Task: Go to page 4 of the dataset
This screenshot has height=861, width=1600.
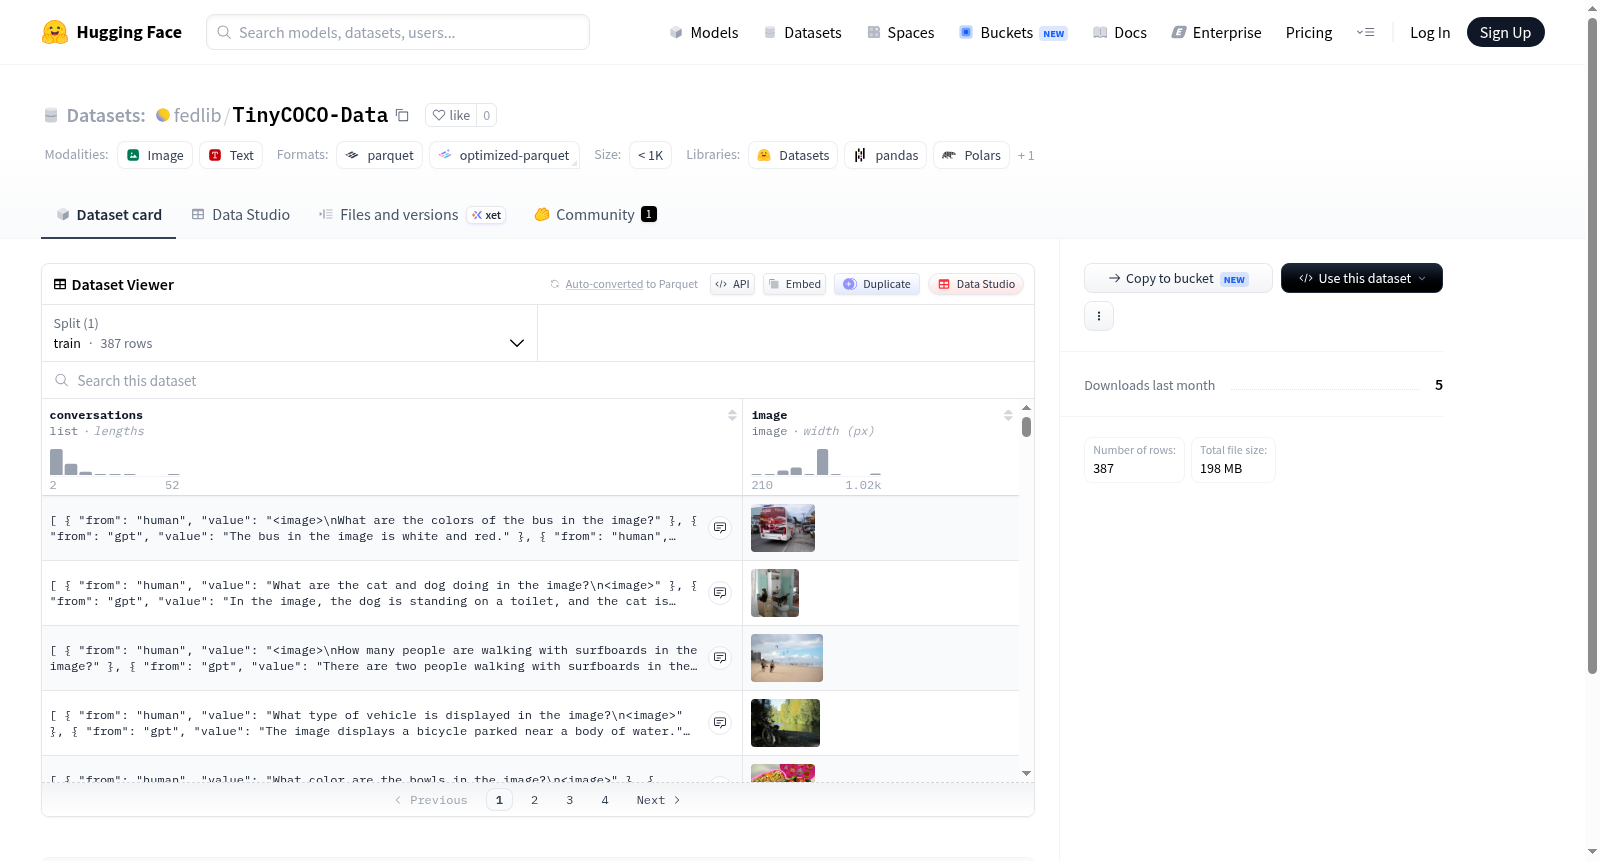Action: [x=605, y=800]
